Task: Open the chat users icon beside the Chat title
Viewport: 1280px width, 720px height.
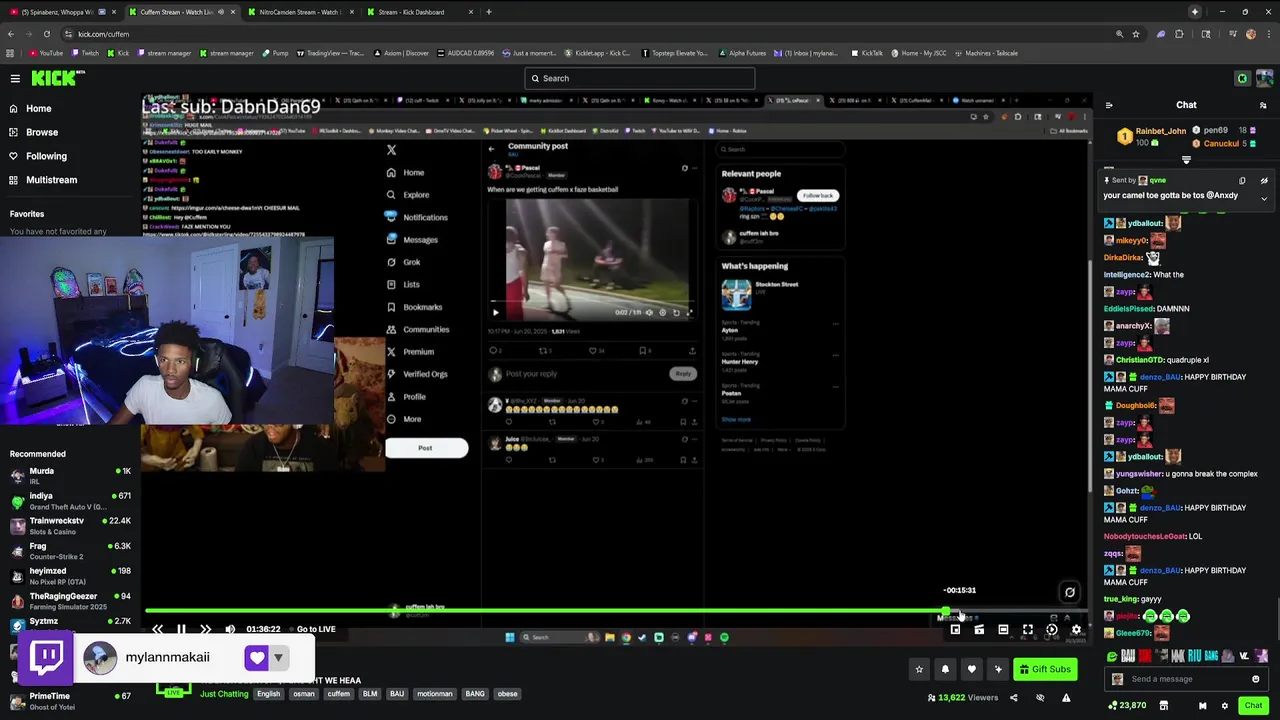Action: tap(1263, 105)
